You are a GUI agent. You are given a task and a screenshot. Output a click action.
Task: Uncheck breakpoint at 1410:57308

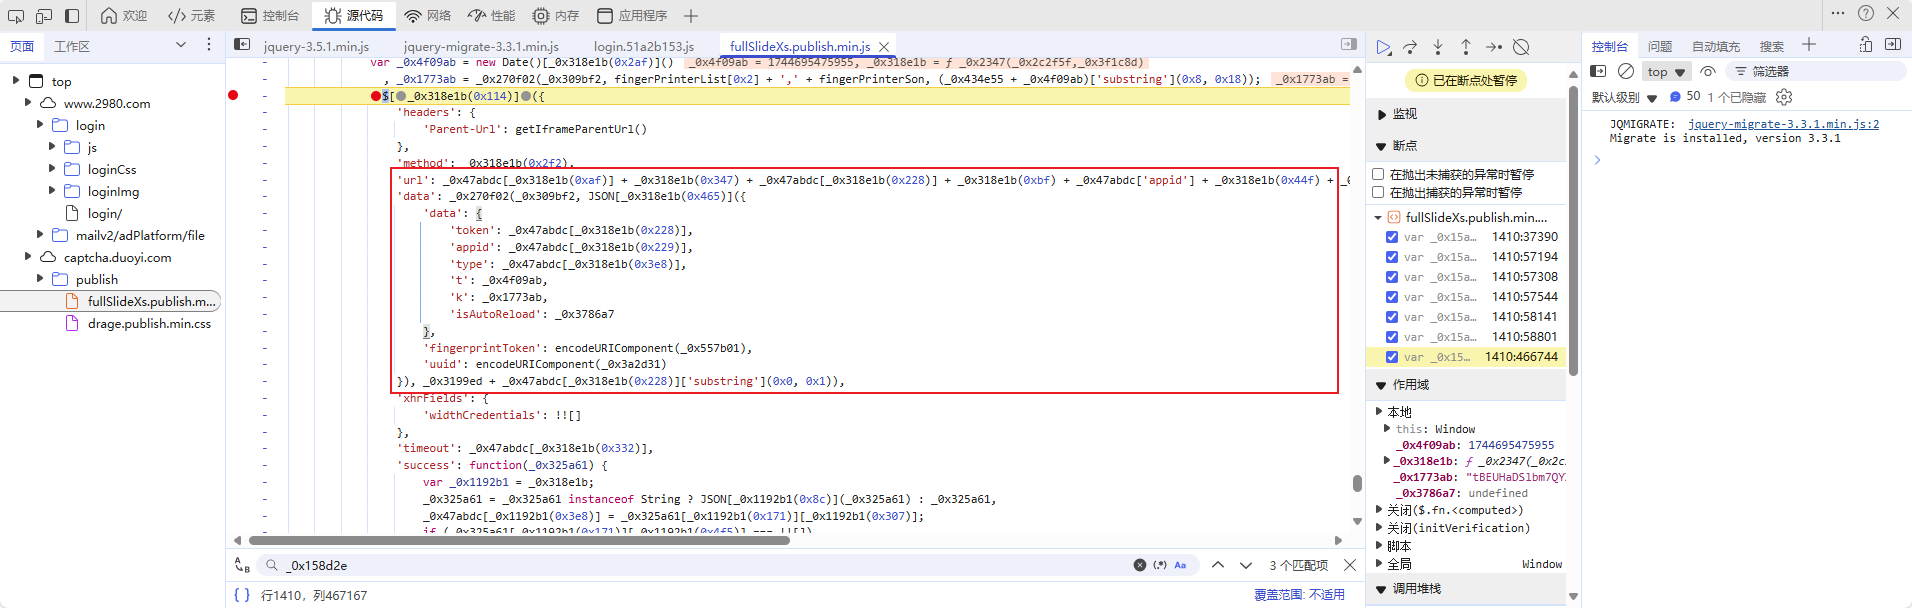pyautogui.click(x=1392, y=277)
